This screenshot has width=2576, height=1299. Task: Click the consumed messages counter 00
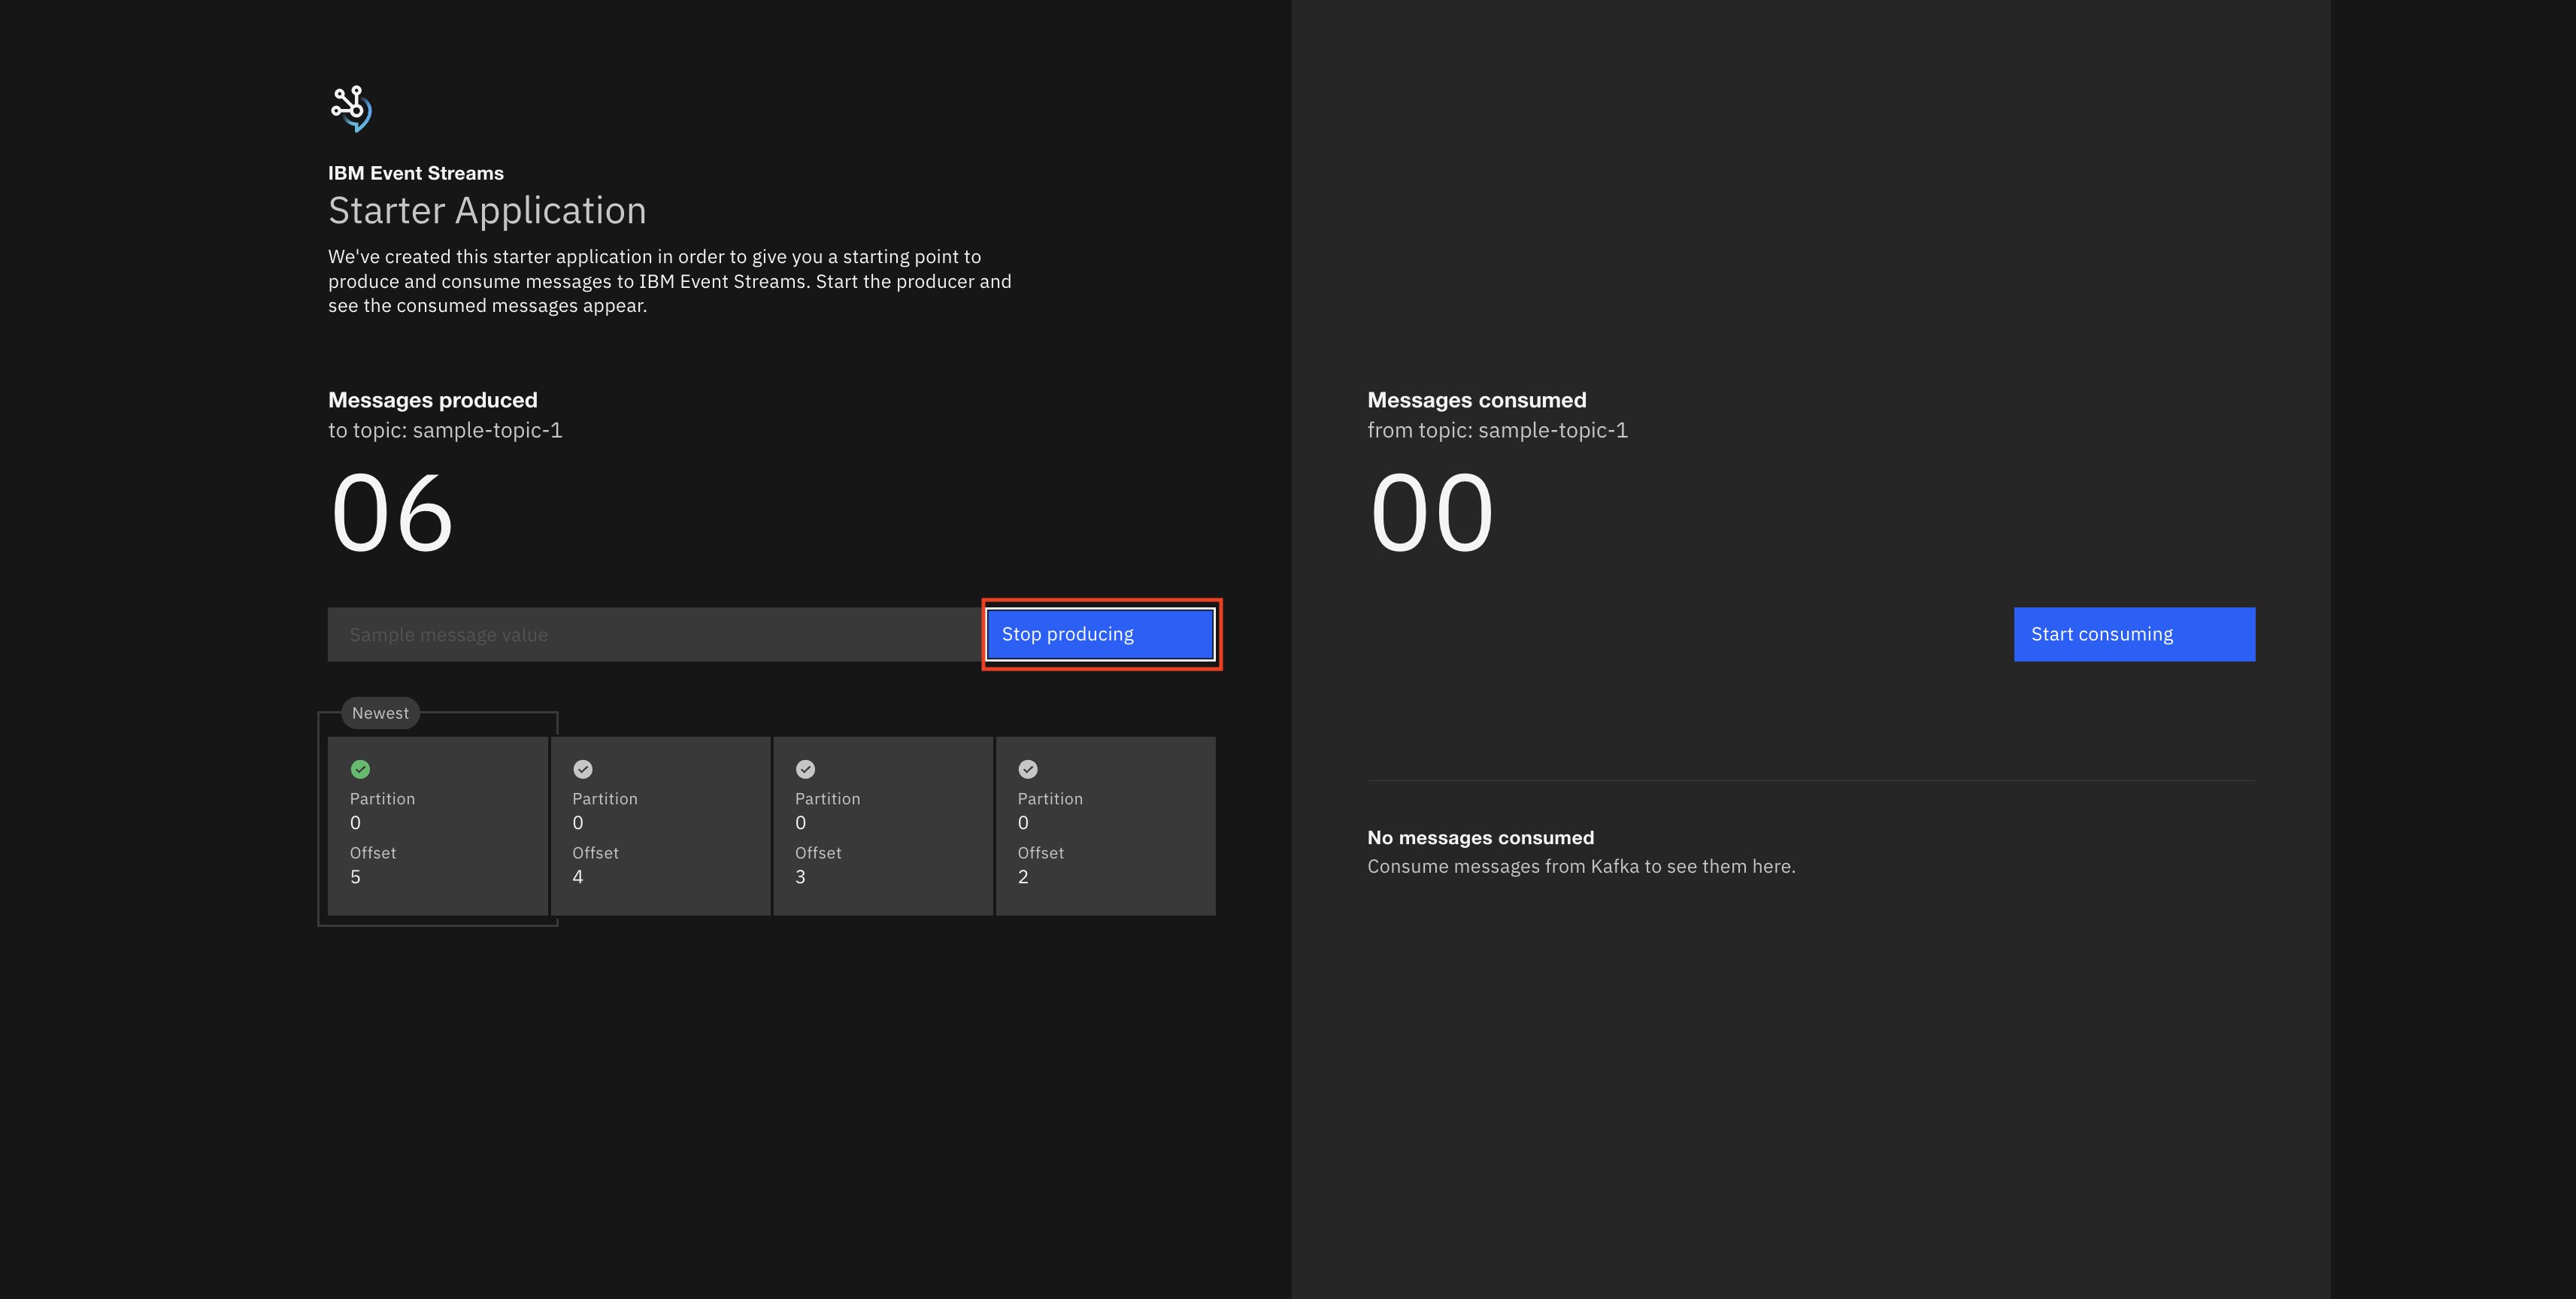pos(1431,513)
